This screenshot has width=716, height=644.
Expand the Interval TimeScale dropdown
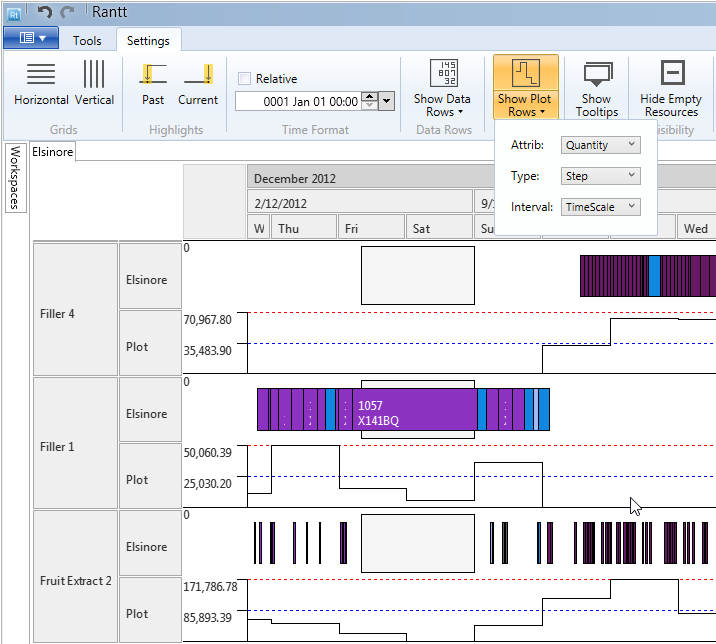599,207
